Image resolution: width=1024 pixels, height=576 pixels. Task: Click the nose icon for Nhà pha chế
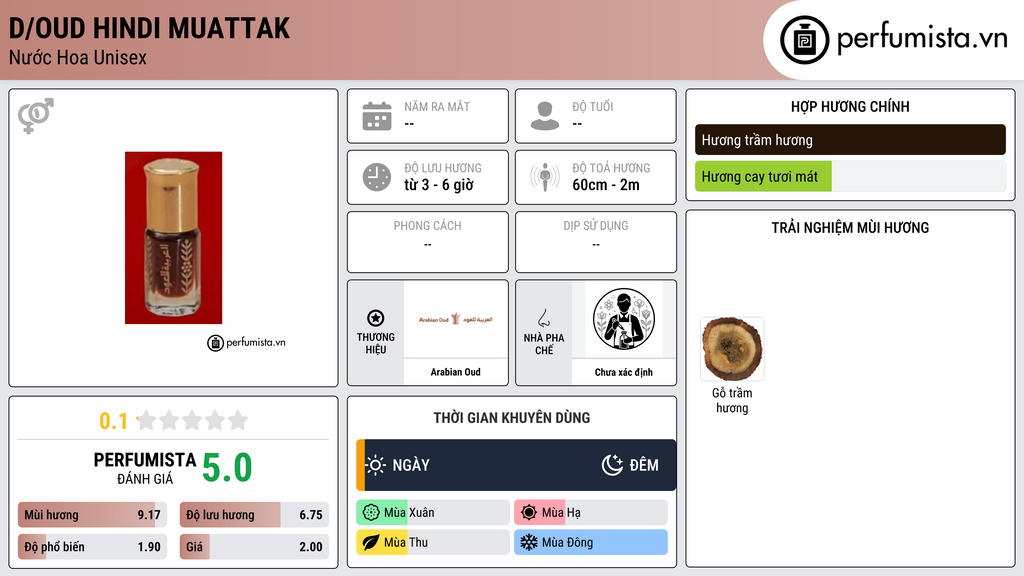[x=543, y=319]
